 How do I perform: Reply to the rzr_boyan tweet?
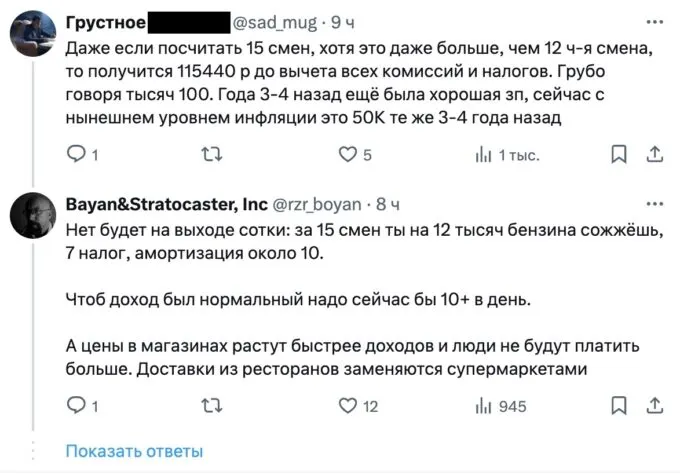(76, 406)
